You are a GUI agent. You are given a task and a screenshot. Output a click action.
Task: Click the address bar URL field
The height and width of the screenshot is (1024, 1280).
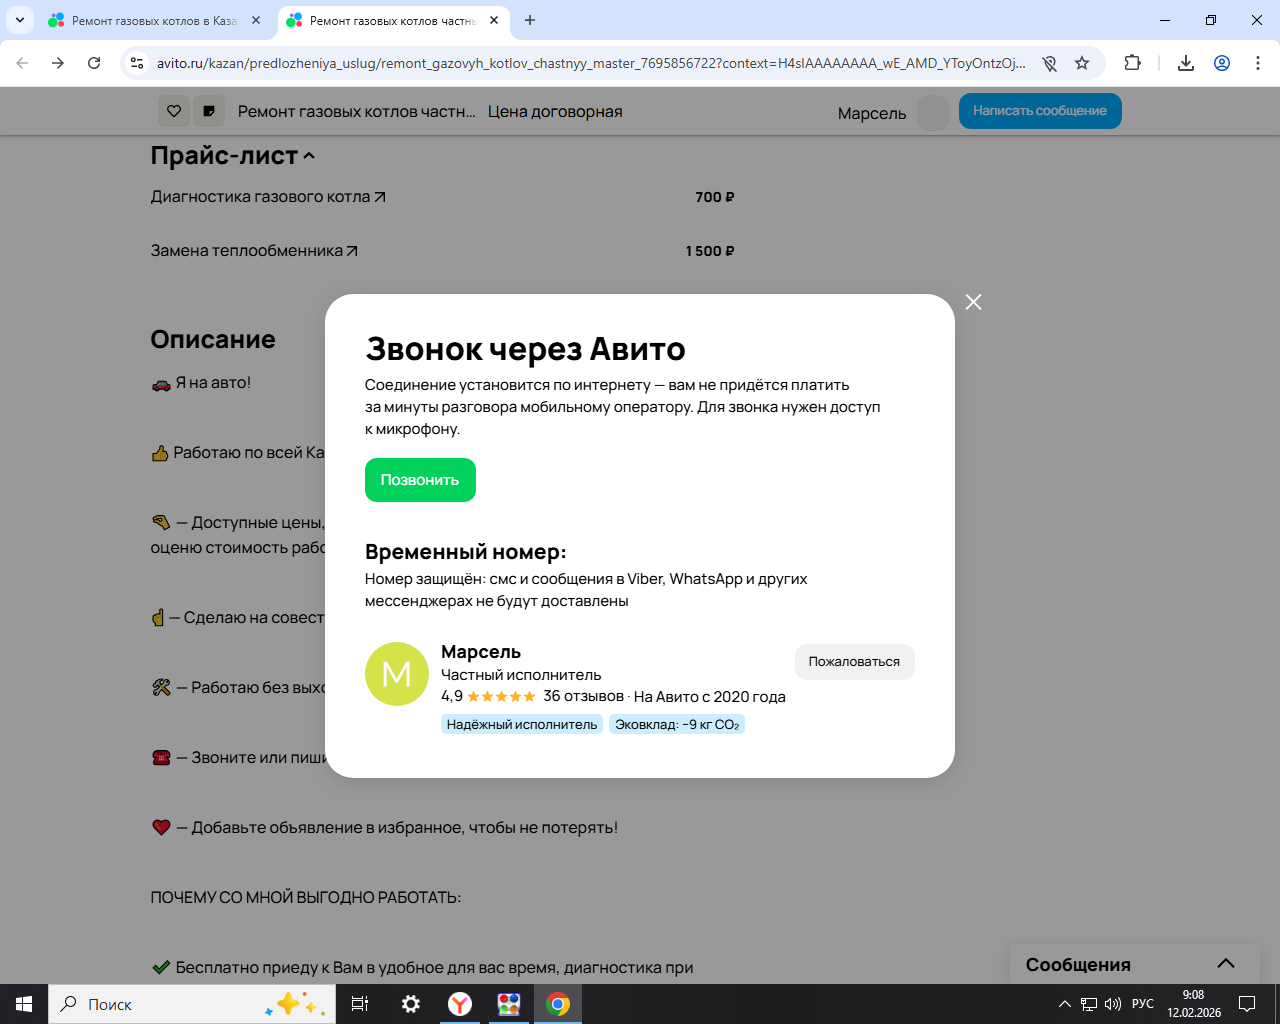click(590, 63)
